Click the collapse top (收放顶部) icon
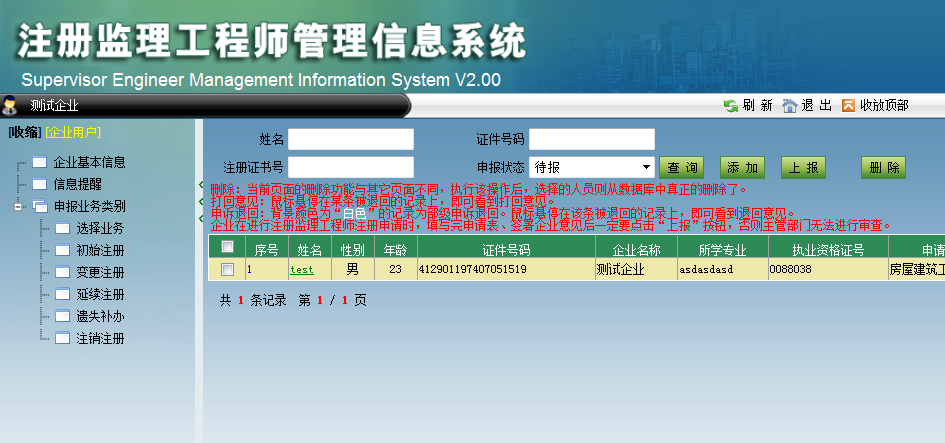This screenshot has width=945, height=443. (849, 105)
